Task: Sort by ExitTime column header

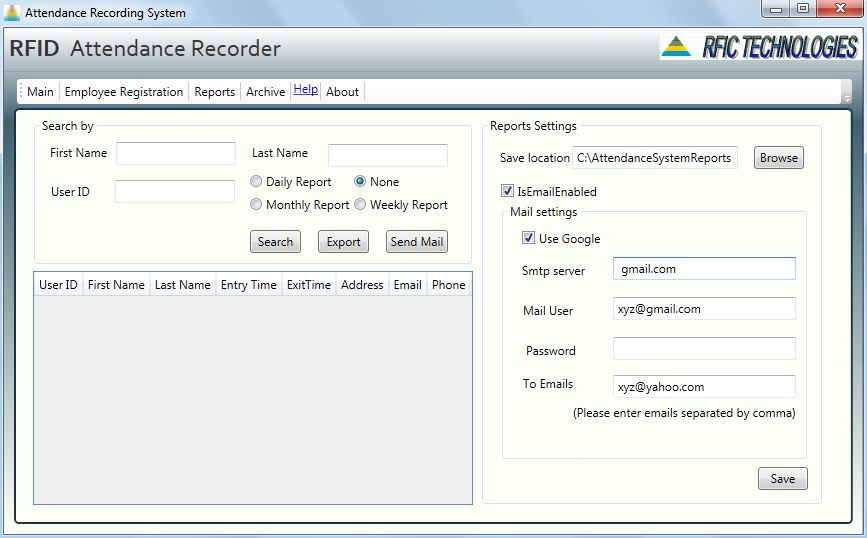Action: coord(309,285)
